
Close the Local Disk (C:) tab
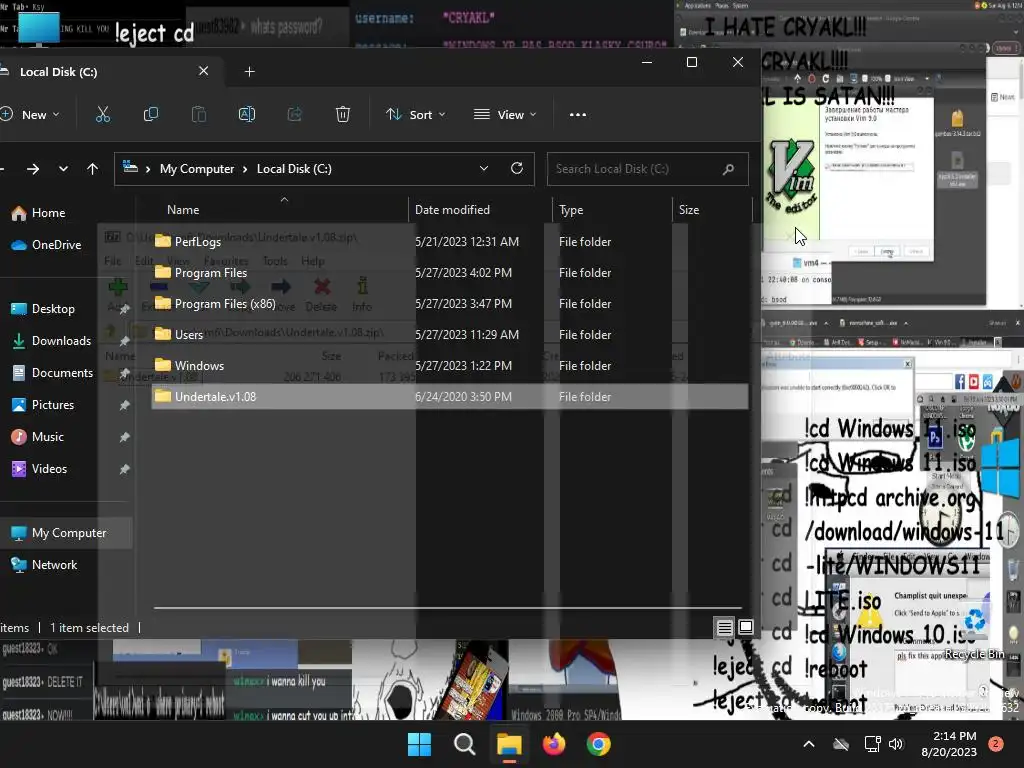pyautogui.click(x=204, y=71)
